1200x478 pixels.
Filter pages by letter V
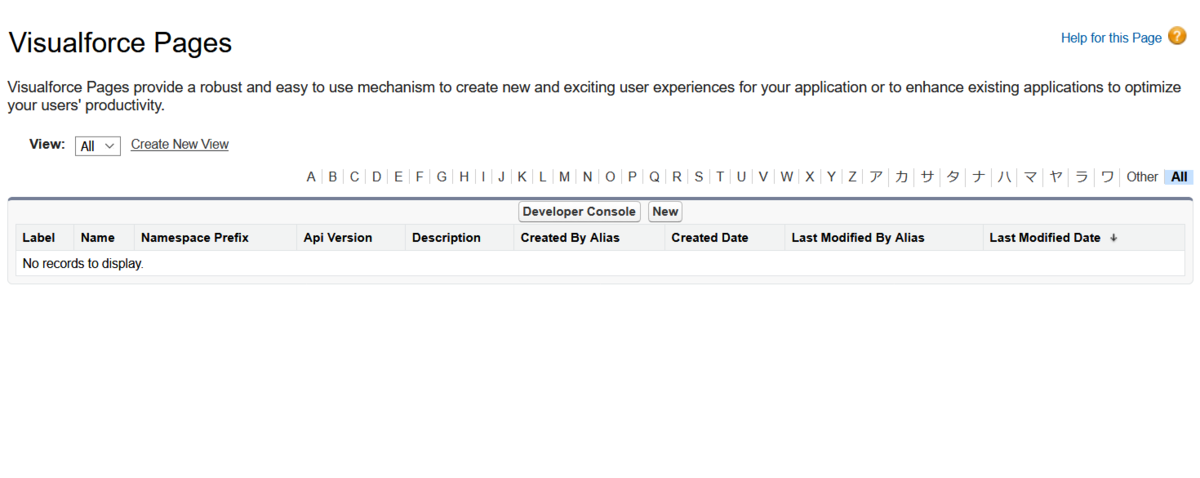[763, 177]
